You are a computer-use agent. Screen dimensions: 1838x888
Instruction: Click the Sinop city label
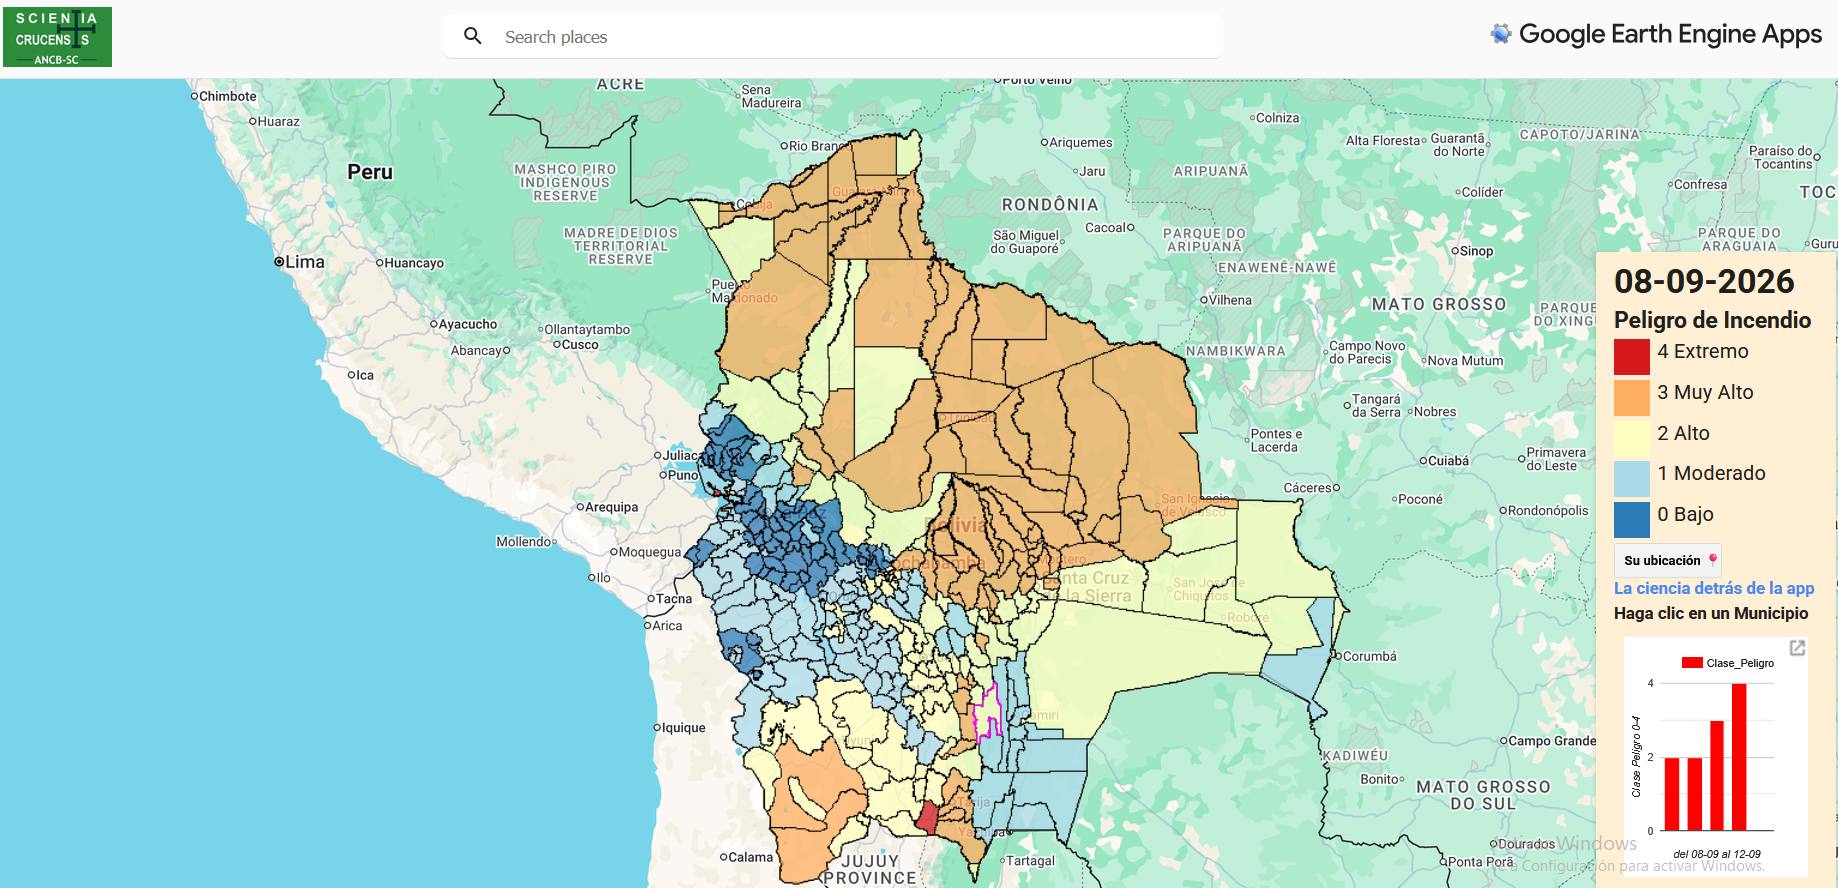1476,251
